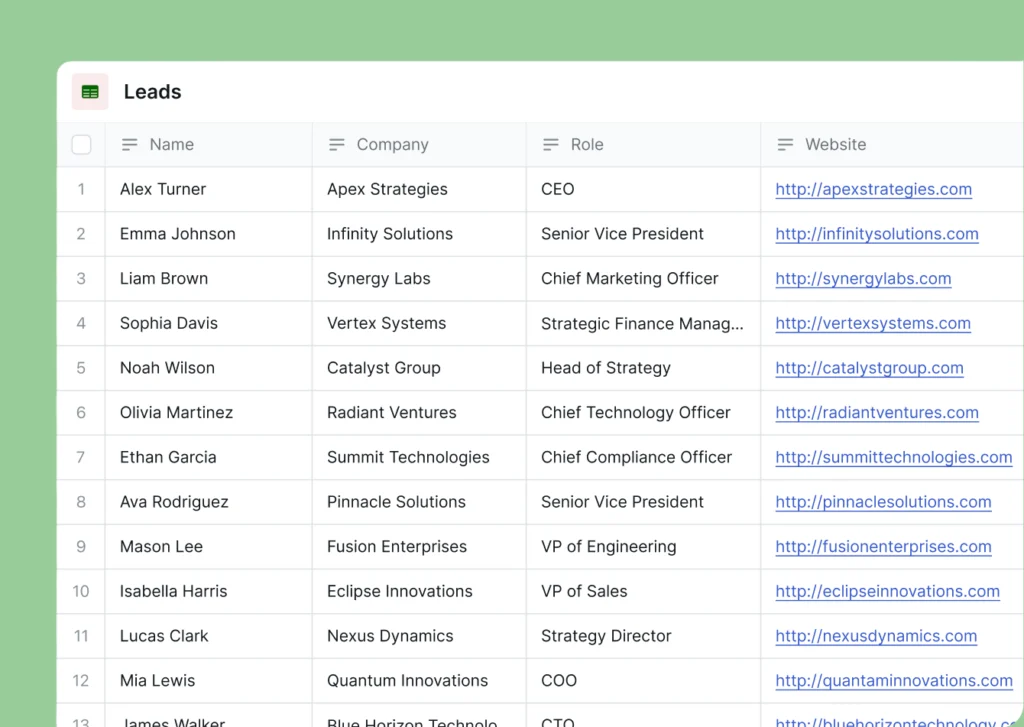Toggle the select-all checkbox in header row
This screenshot has width=1024, height=727.
click(x=82, y=145)
